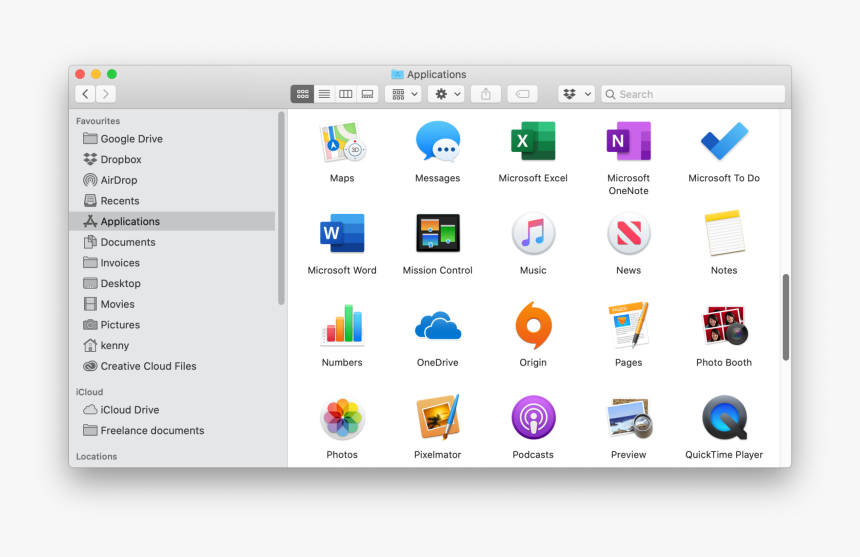
Task: Select the OneDrive app icon
Action: point(438,326)
